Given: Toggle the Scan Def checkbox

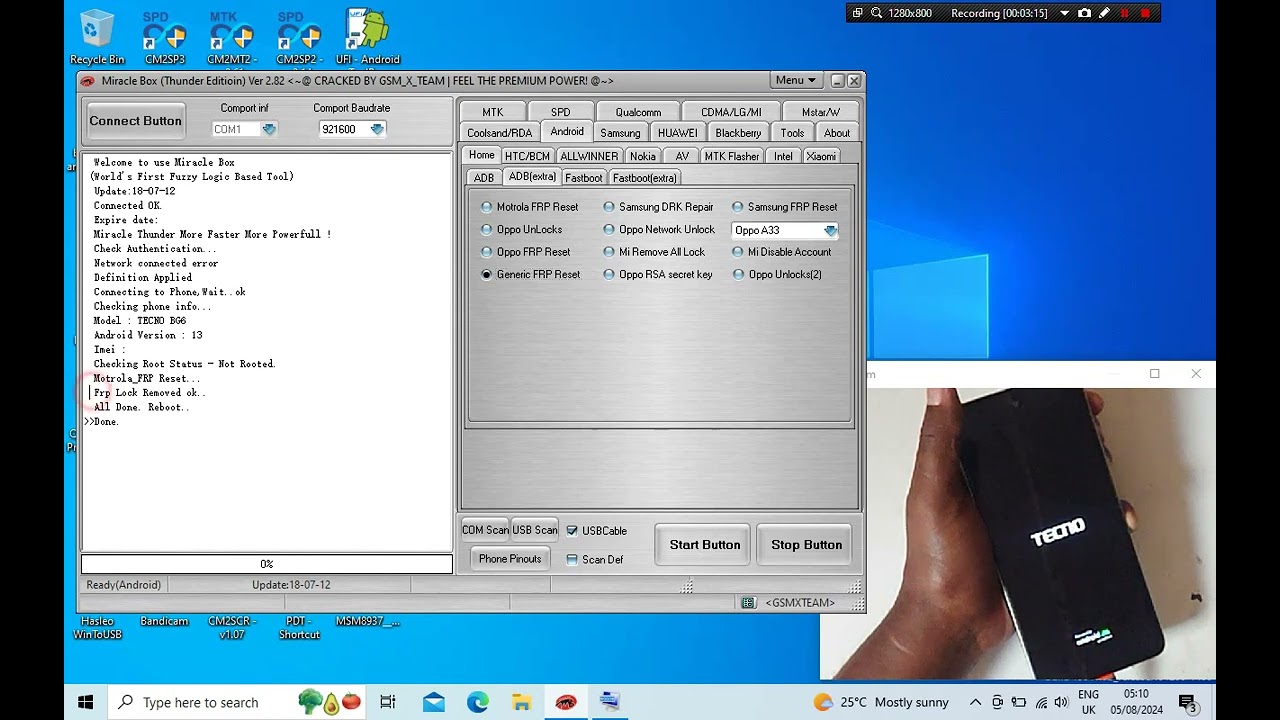Looking at the screenshot, I should pos(594,560).
